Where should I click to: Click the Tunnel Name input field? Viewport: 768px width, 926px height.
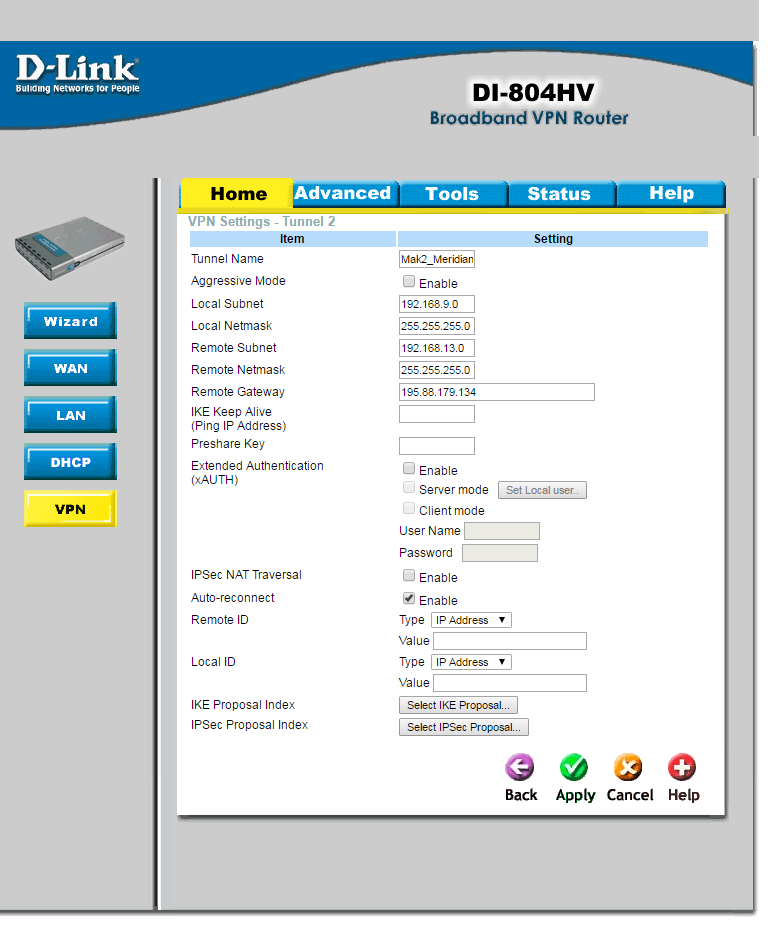click(x=437, y=259)
